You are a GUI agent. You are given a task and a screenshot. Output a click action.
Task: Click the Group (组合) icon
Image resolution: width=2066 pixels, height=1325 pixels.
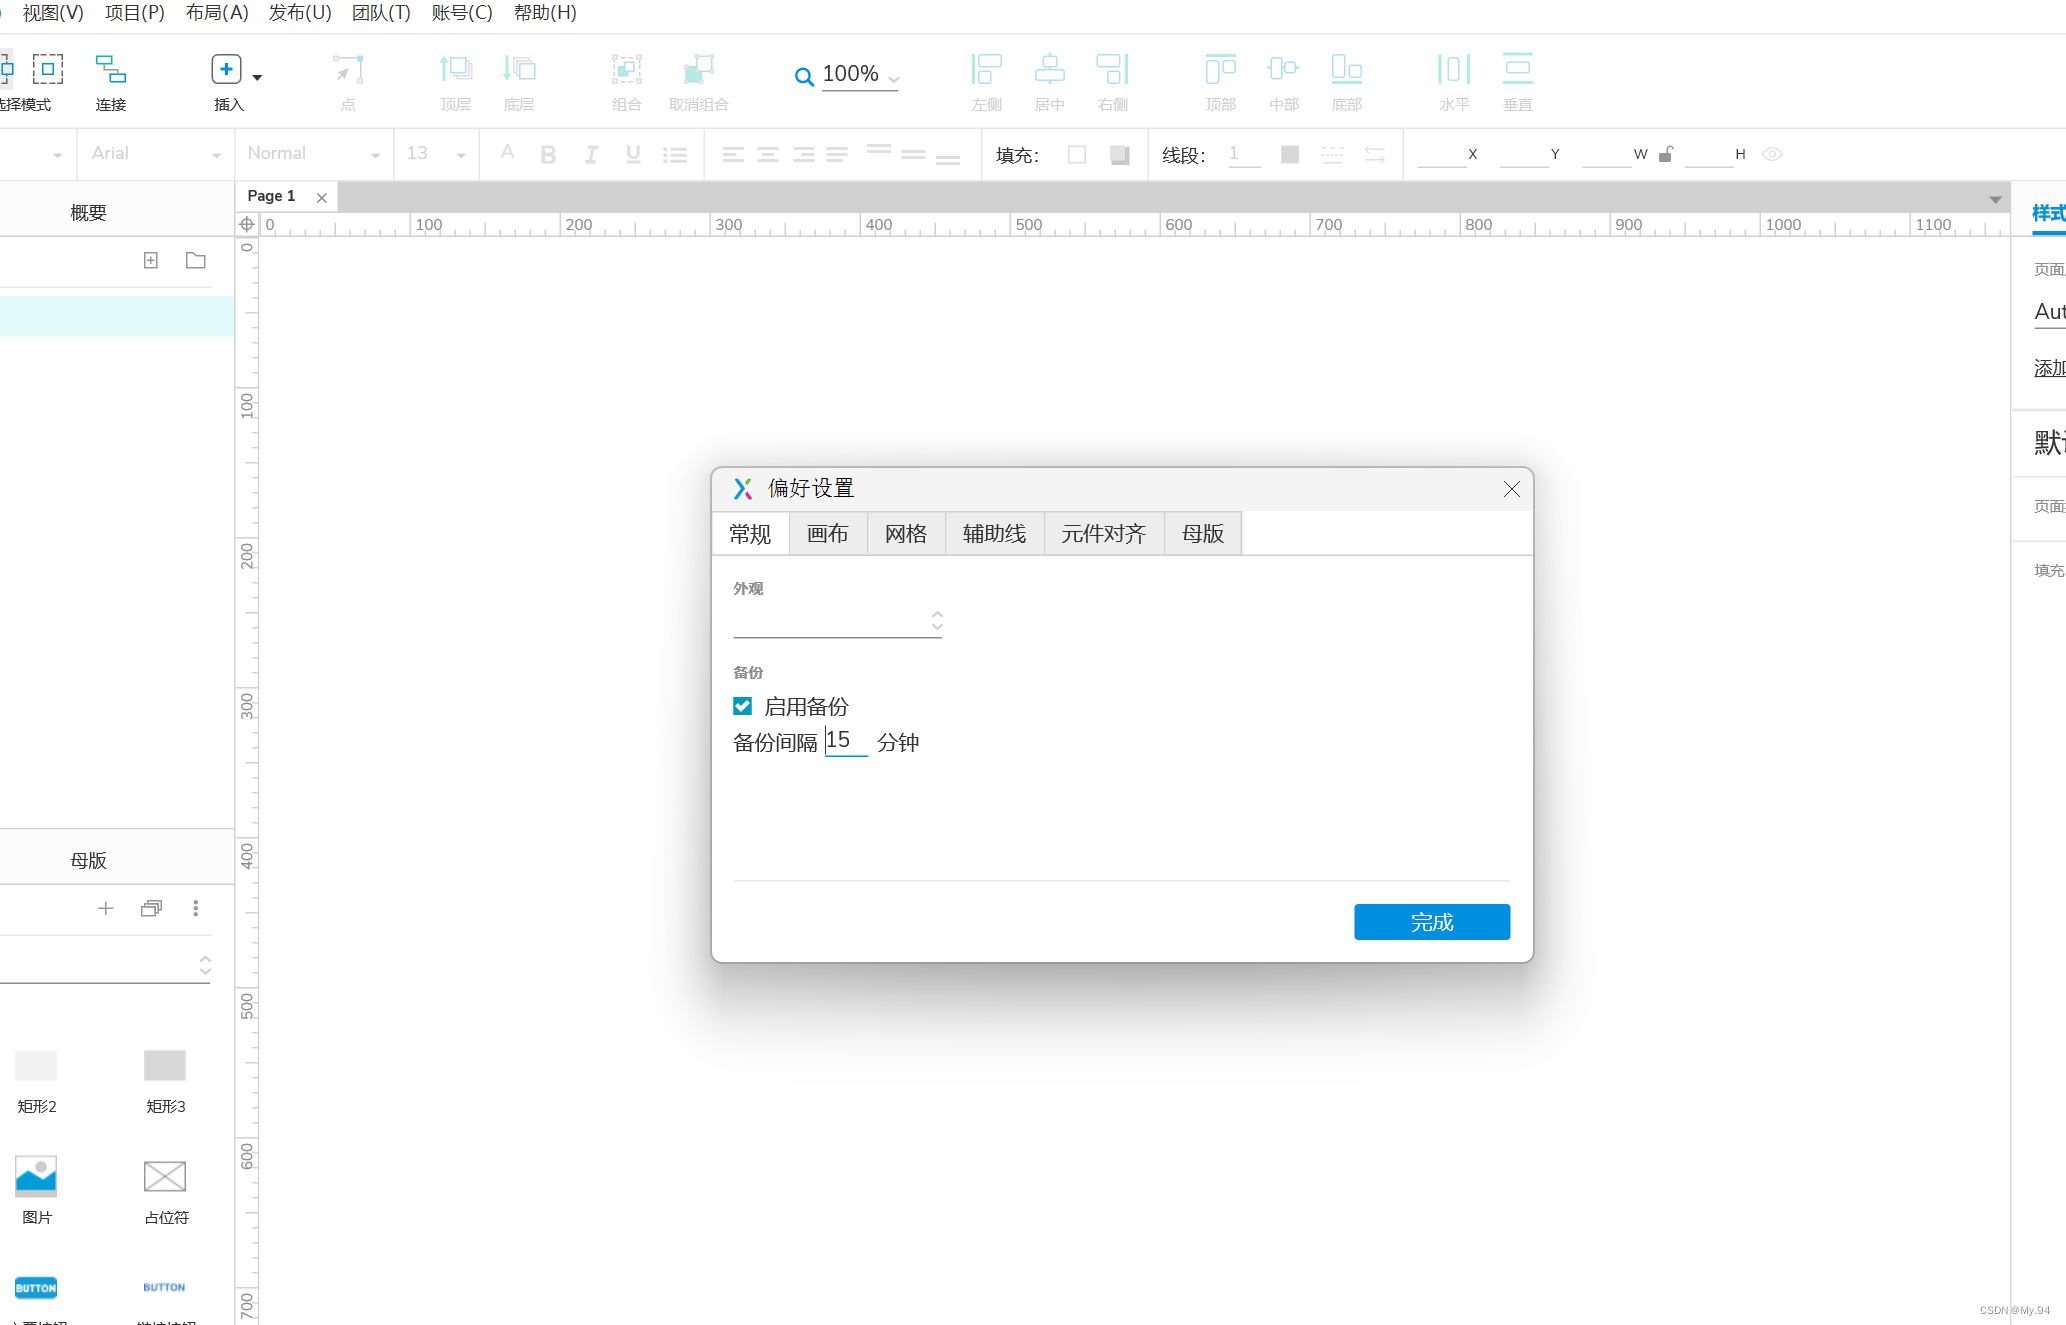click(626, 69)
